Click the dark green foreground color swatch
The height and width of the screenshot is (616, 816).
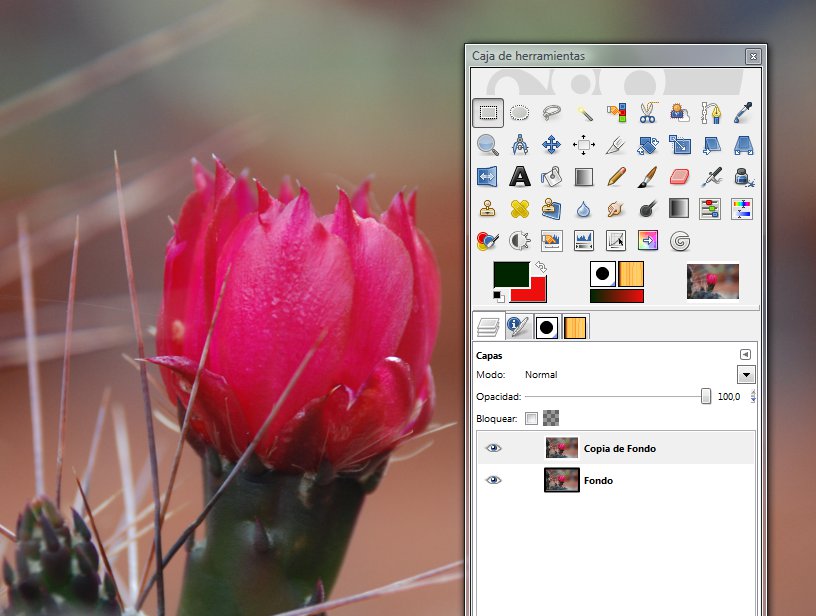[509, 274]
